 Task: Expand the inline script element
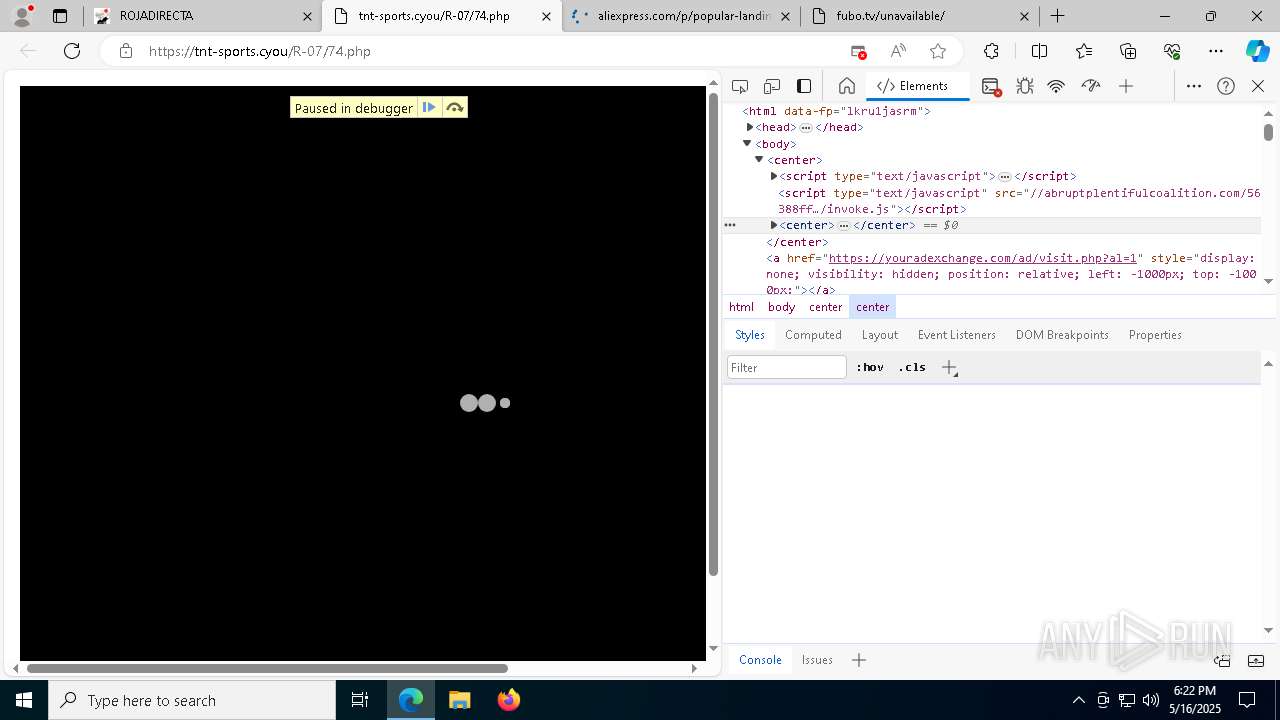pyautogui.click(x=774, y=176)
